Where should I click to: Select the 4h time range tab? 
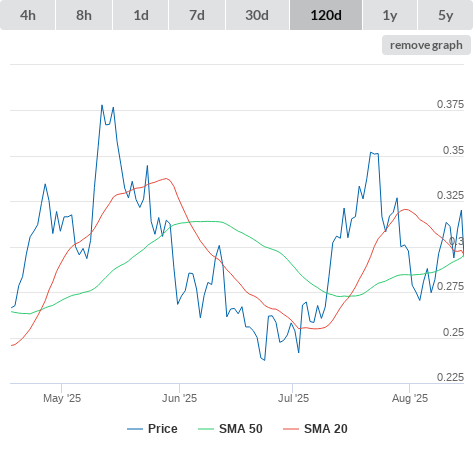(x=28, y=15)
